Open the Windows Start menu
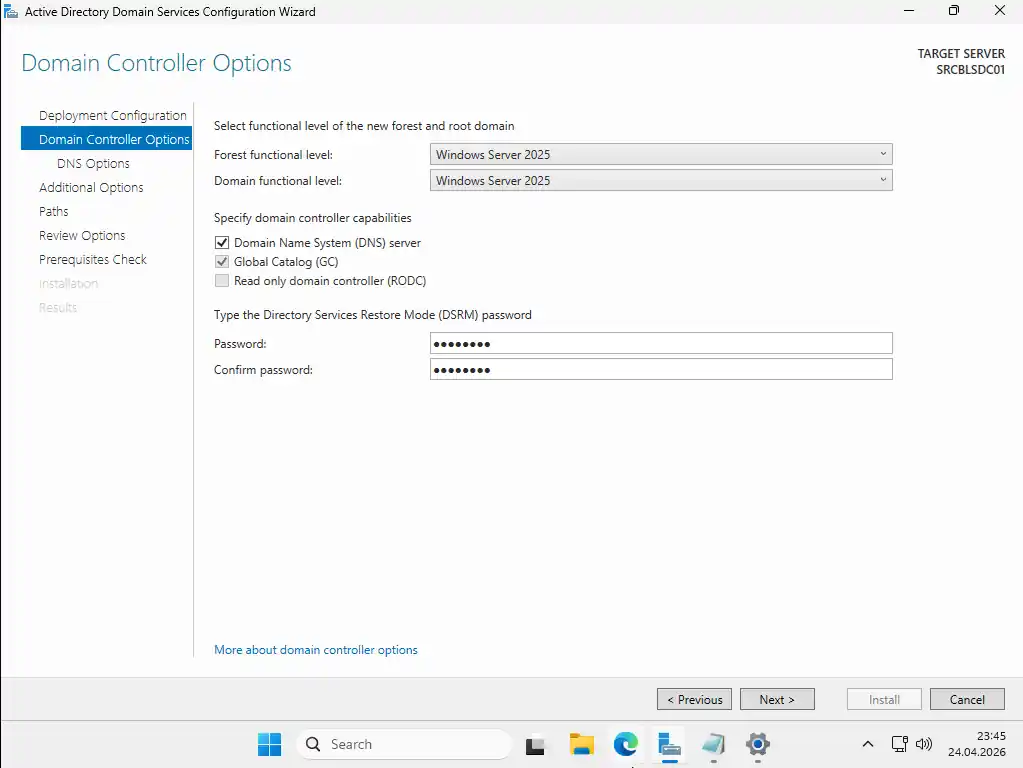The height and width of the screenshot is (768, 1023). pyautogui.click(x=269, y=744)
